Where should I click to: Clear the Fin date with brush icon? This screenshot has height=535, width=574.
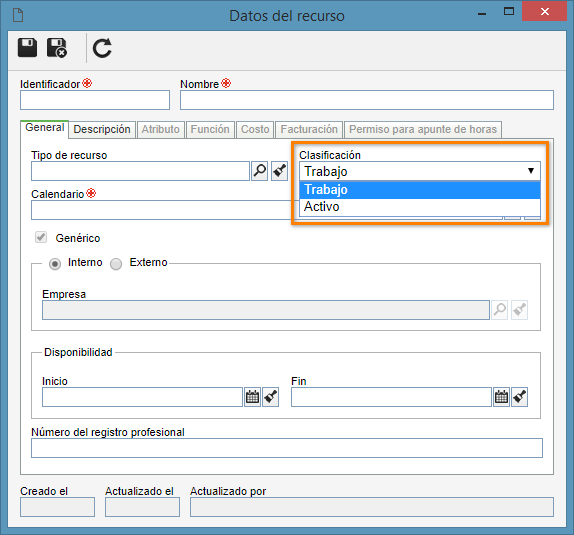tap(519, 397)
